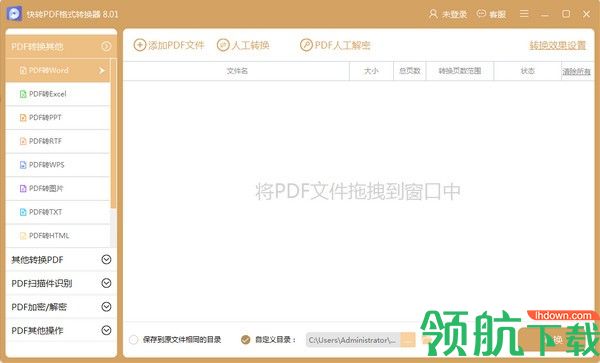Viewport: 600px width, 363px height.
Task: Click the 转换页数范围 column header
Action: point(460,71)
